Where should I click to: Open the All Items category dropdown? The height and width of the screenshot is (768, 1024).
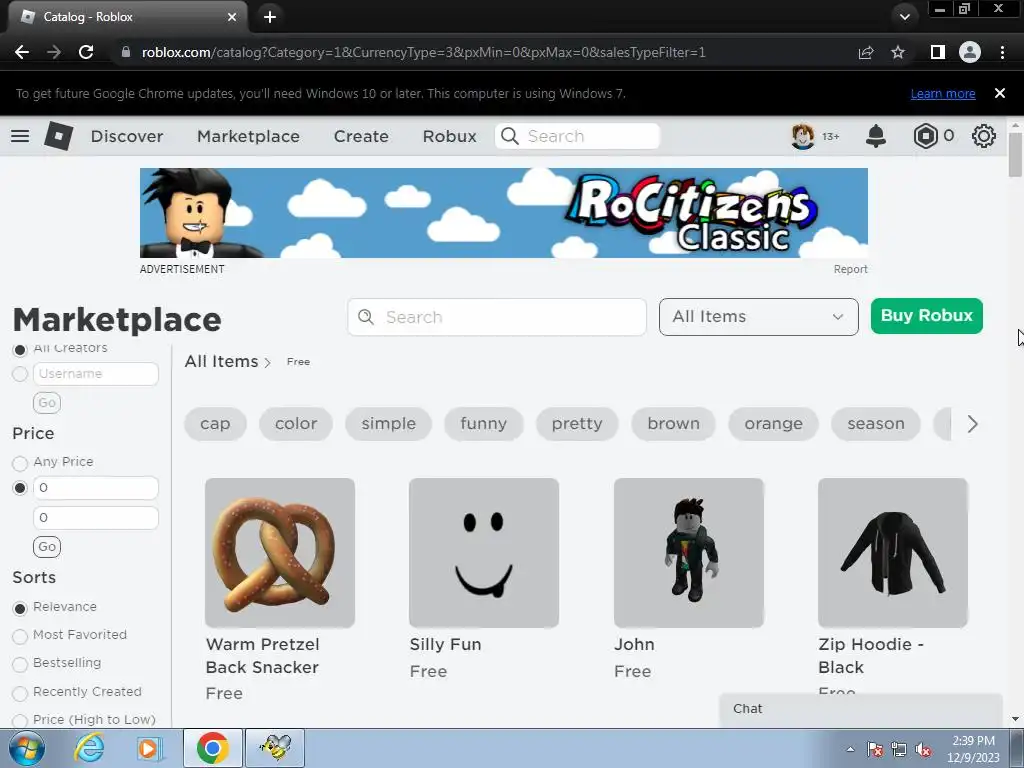click(x=758, y=317)
